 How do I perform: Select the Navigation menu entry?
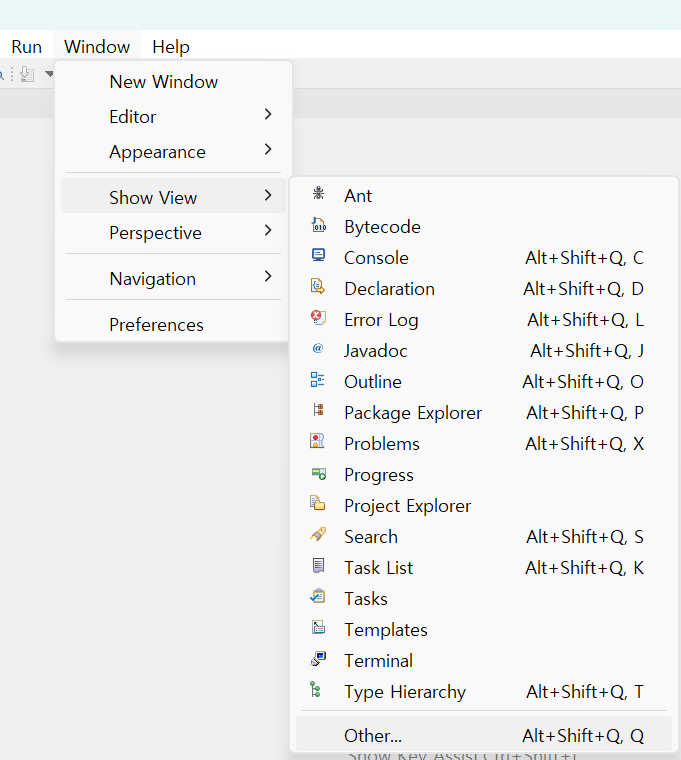tap(173, 279)
